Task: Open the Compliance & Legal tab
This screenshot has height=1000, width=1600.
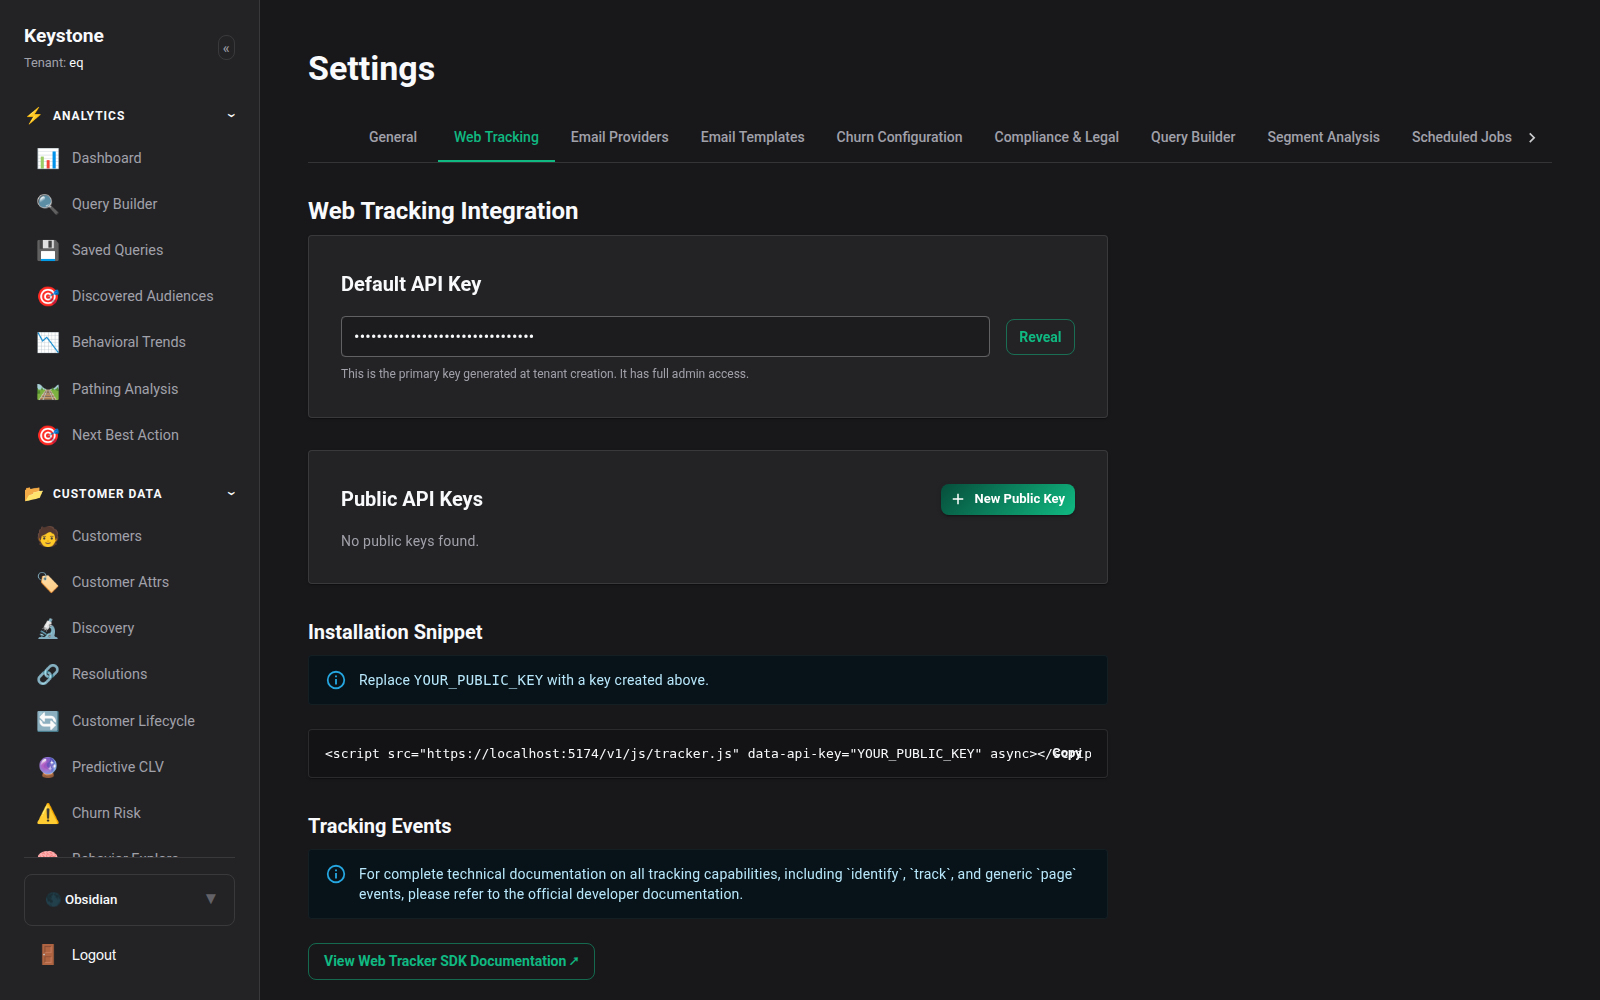Action: [x=1057, y=137]
